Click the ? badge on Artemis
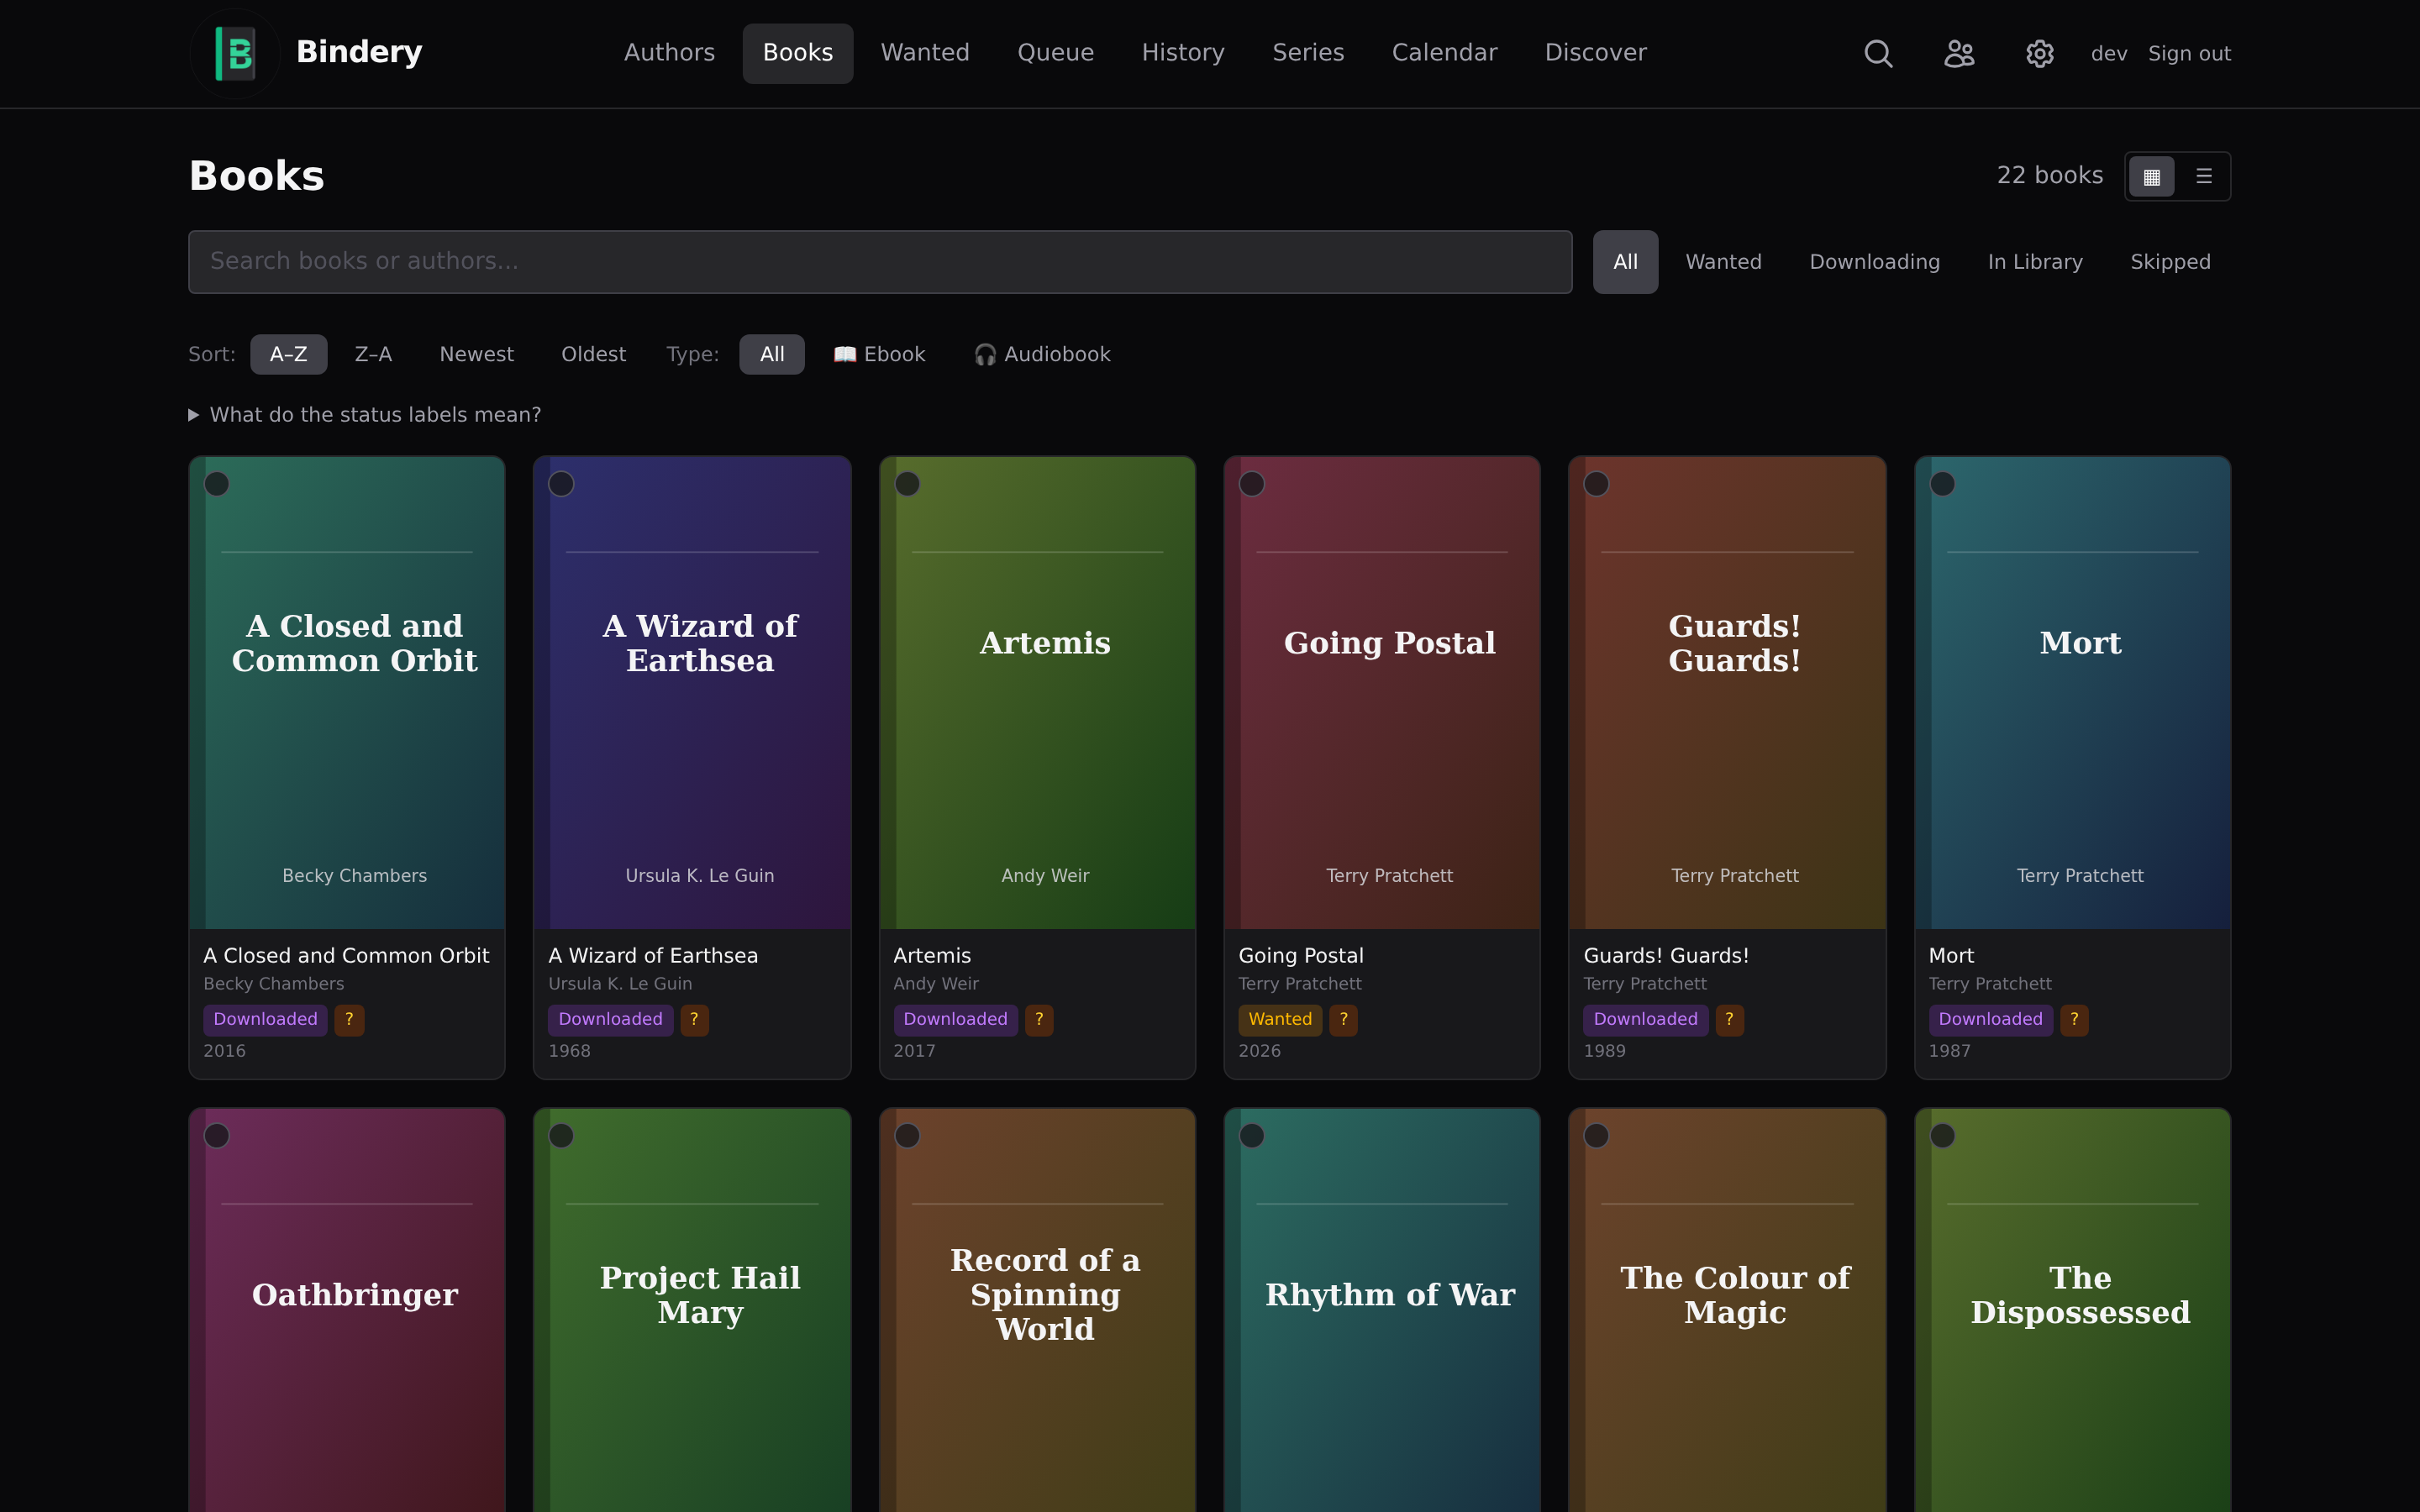The width and height of the screenshot is (2420, 1512). click(1039, 1020)
